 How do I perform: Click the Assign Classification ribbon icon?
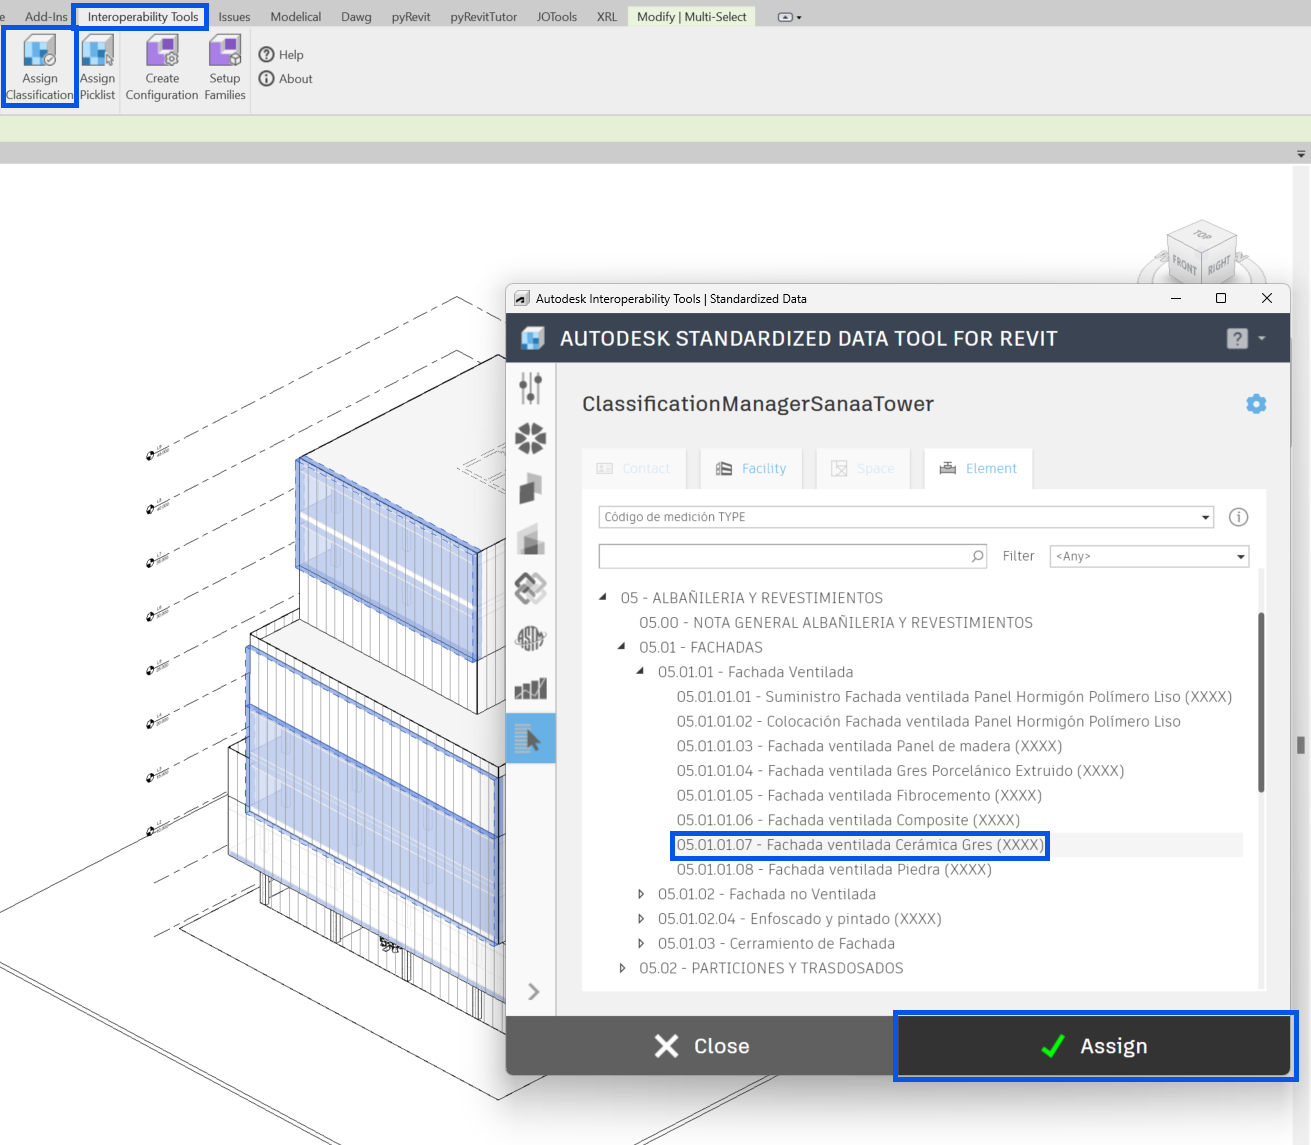40,51
